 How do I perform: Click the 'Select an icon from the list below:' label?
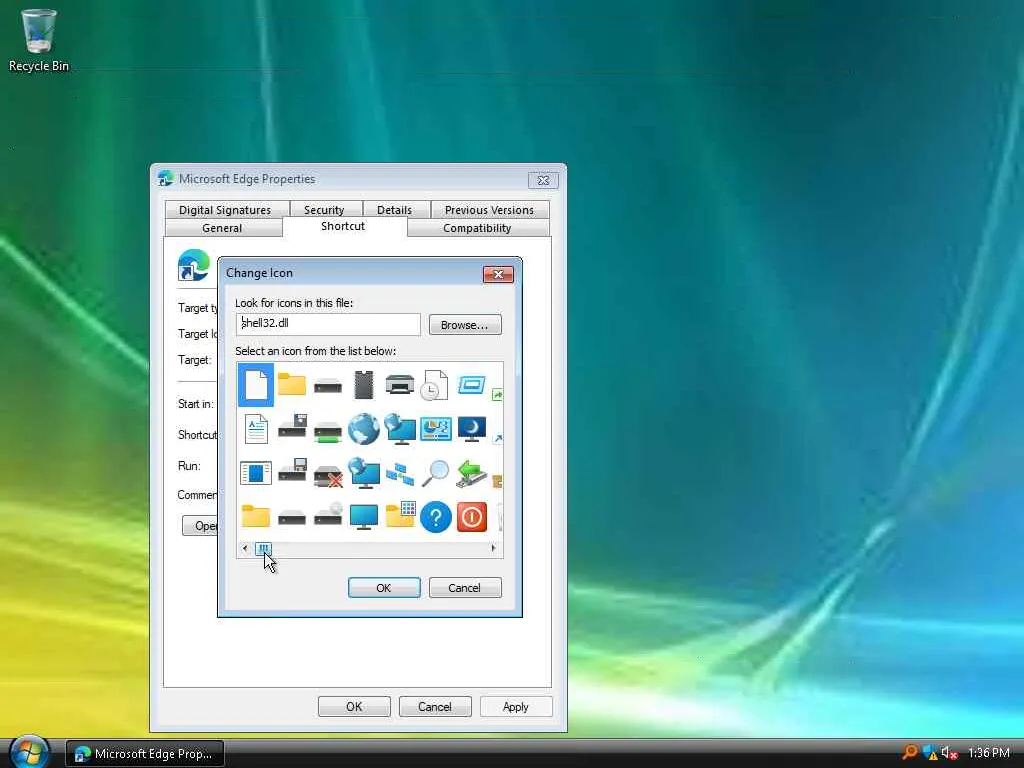[x=315, y=351]
